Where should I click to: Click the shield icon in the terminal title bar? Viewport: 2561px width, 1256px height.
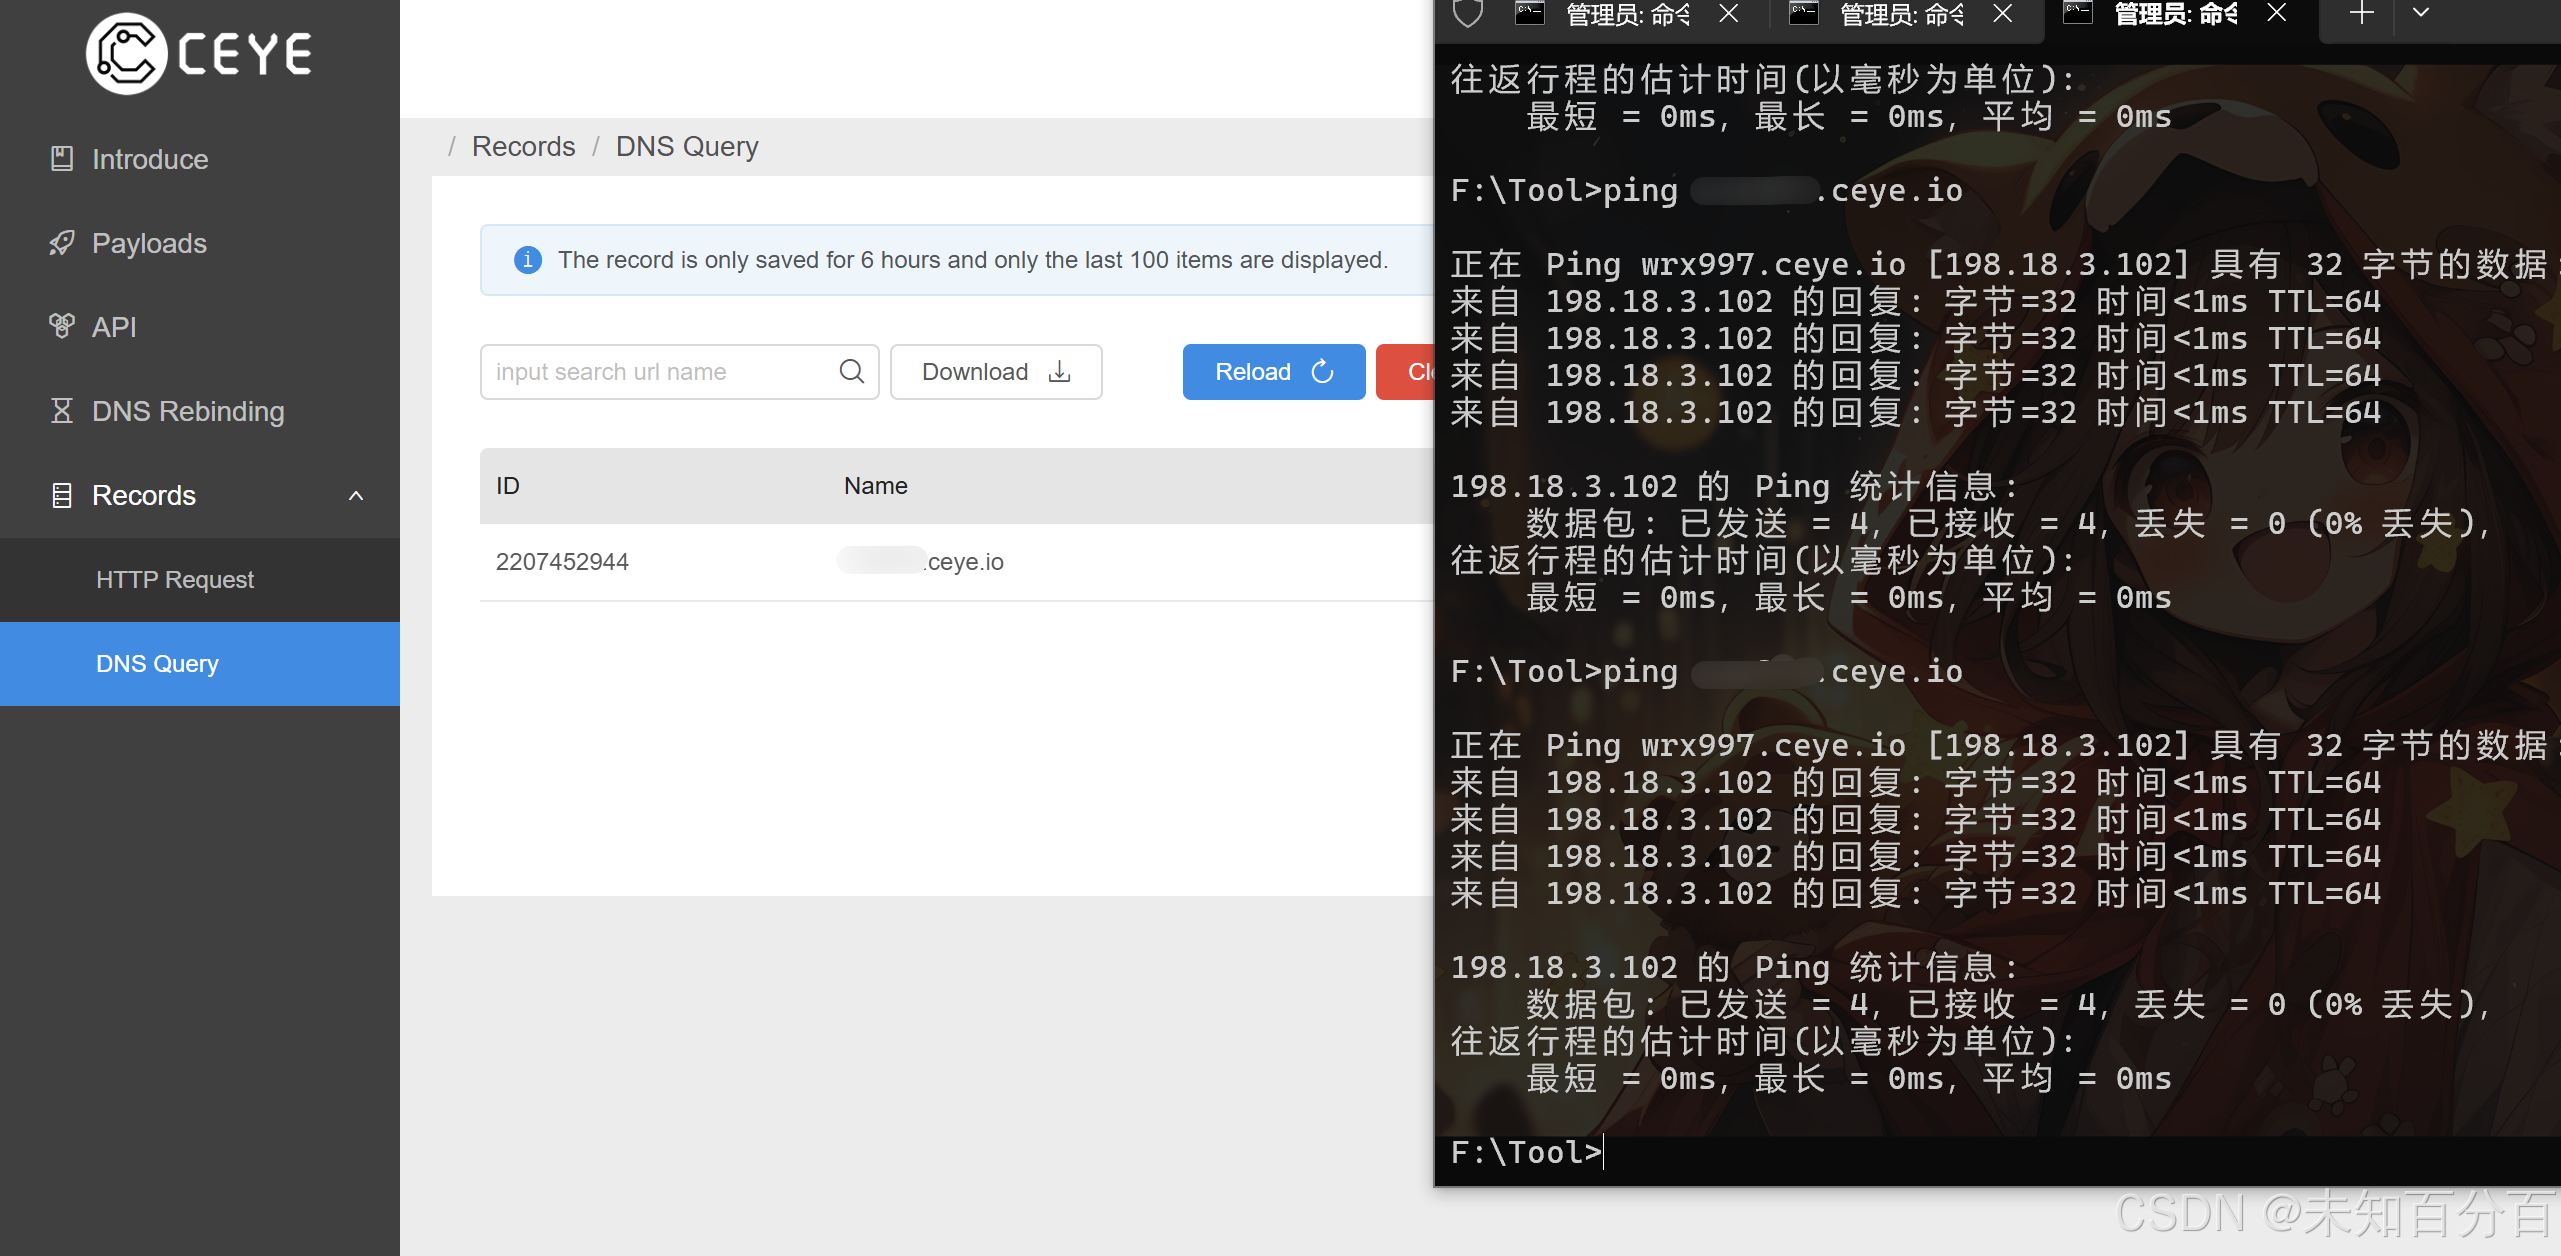1466,15
